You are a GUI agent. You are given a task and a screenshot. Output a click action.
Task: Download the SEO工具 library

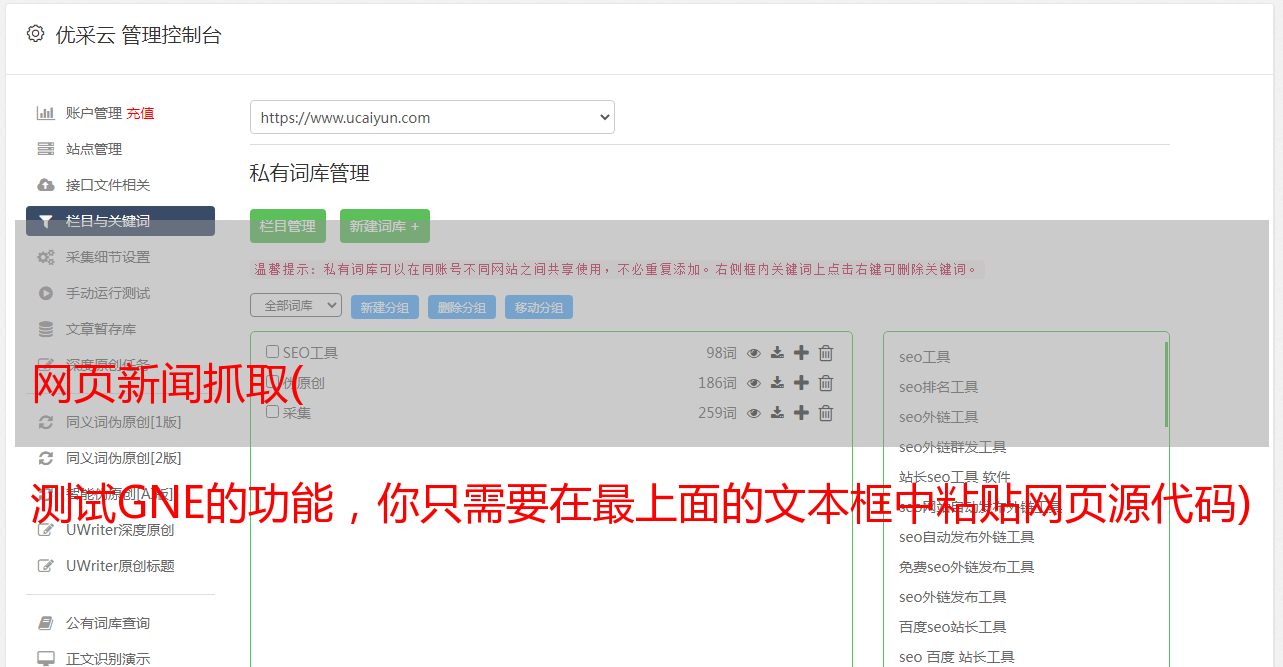pos(777,353)
